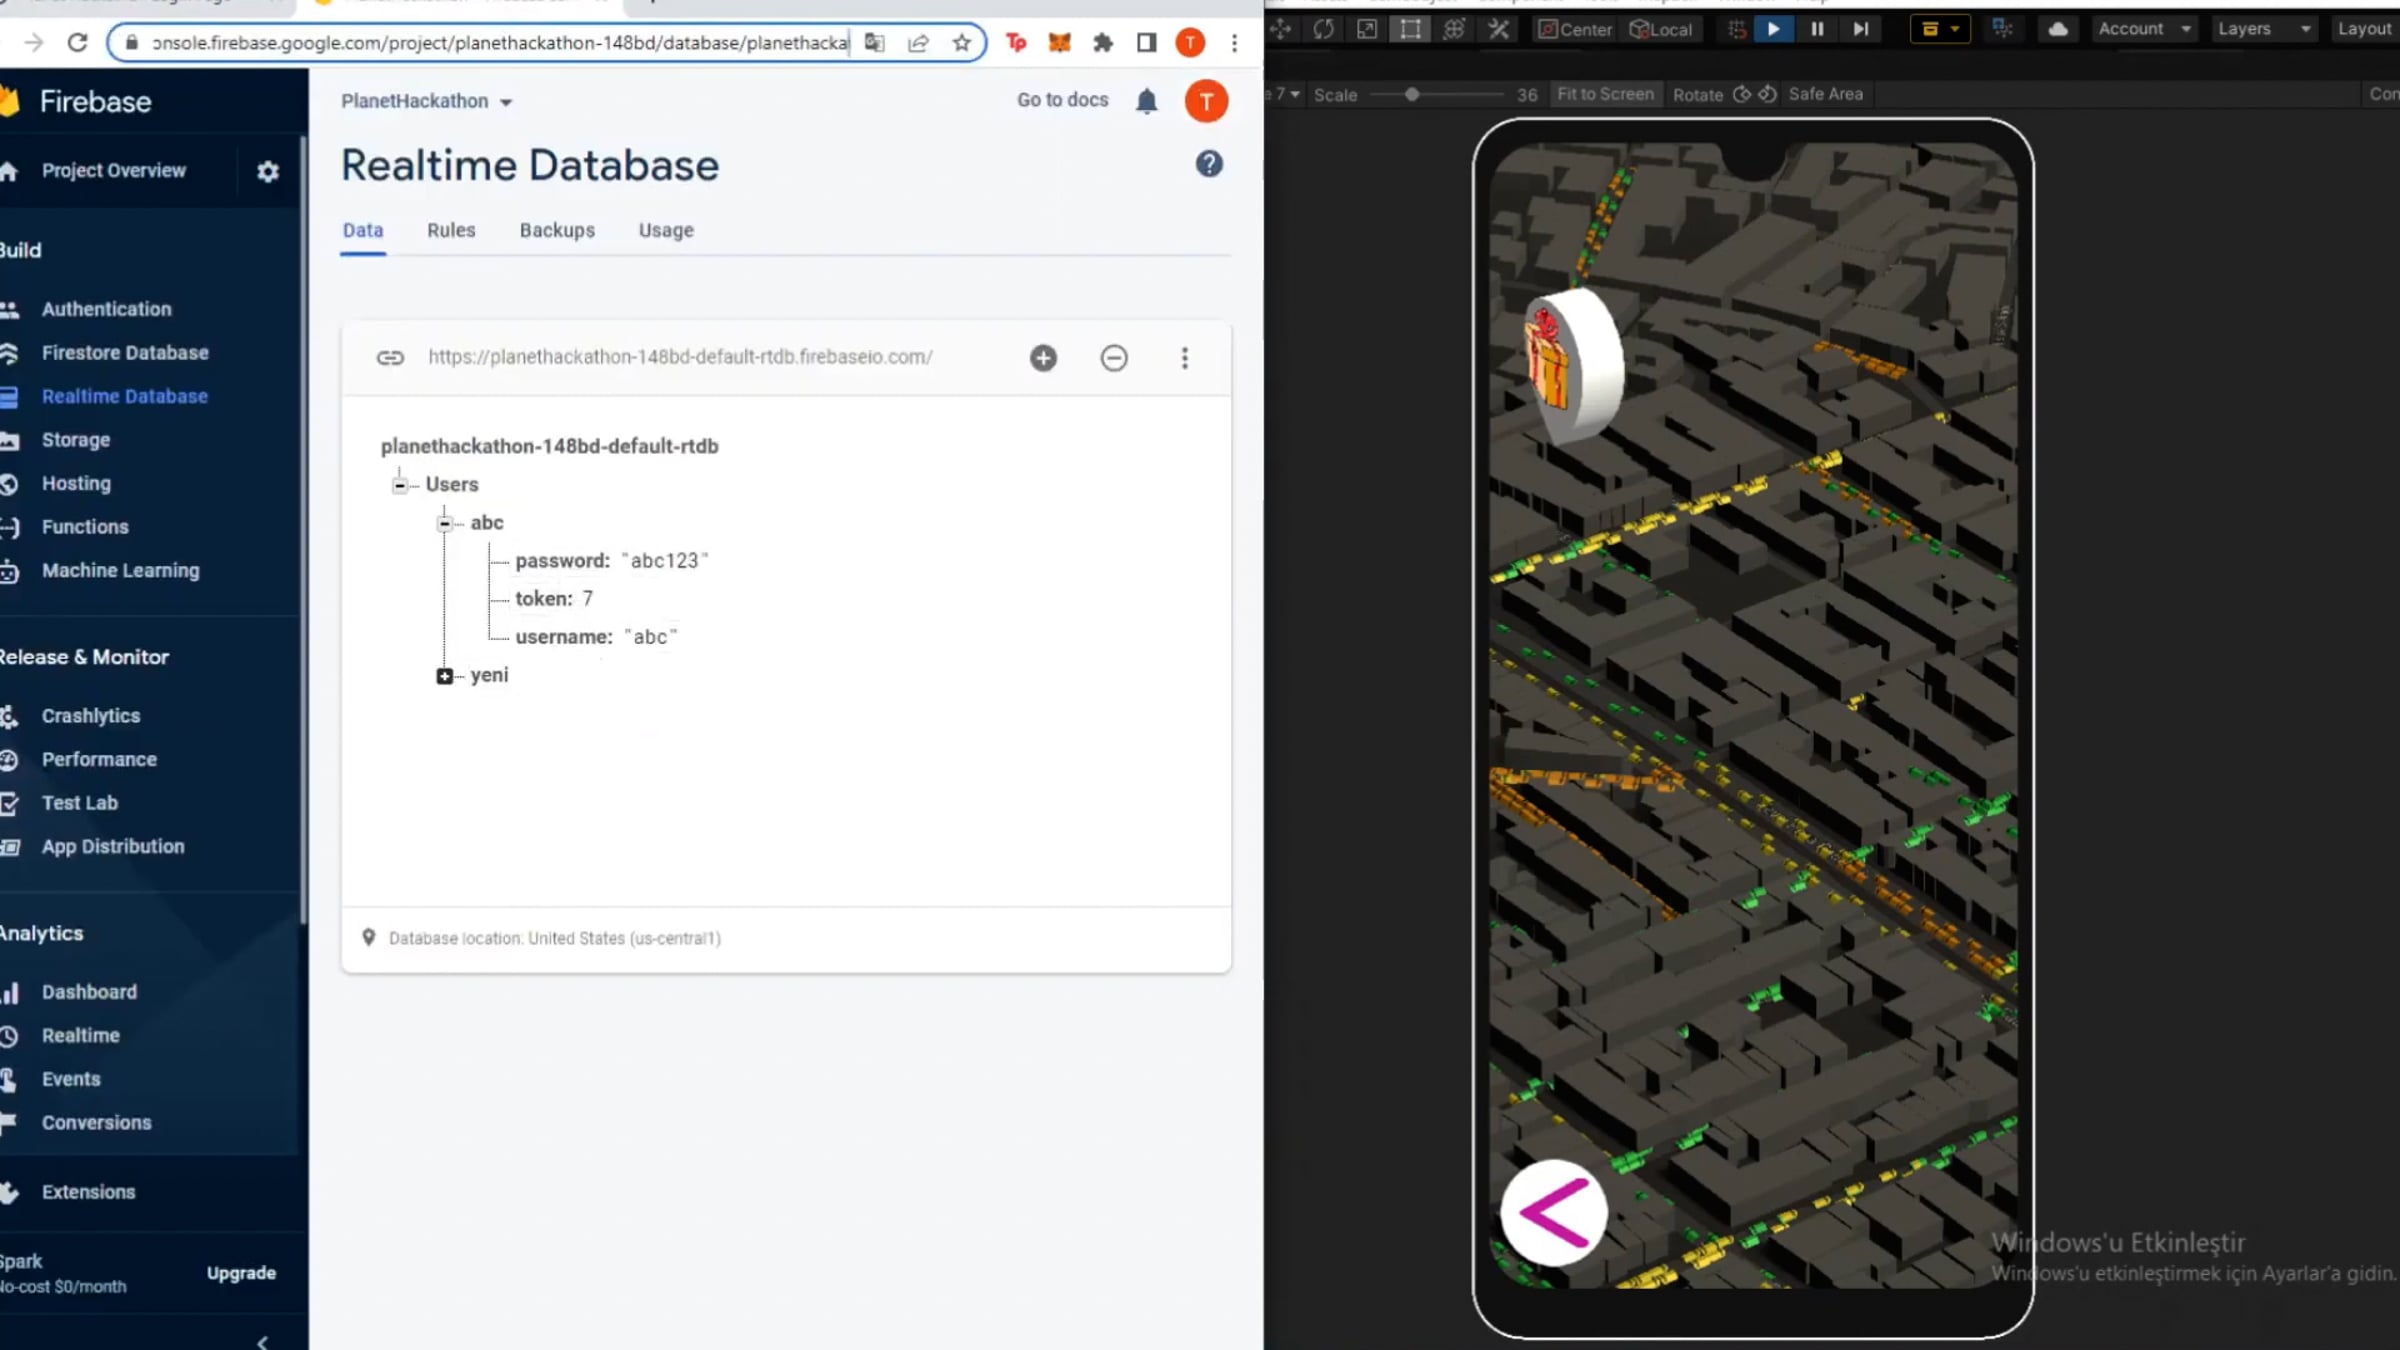Click Upgrade plan button

(241, 1273)
